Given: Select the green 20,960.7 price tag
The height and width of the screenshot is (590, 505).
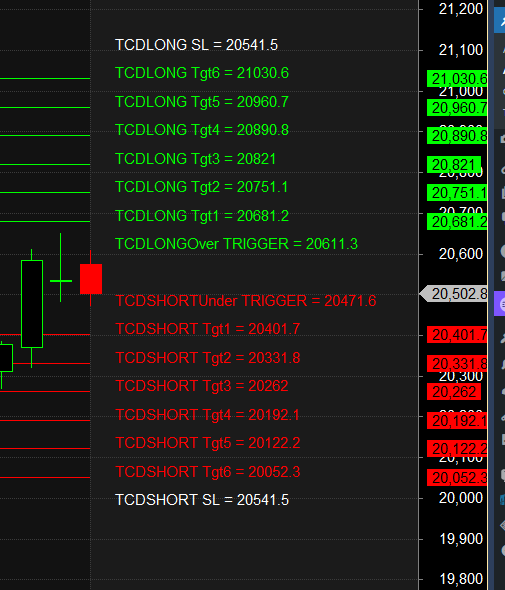Looking at the screenshot, I should tap(457, 108).
